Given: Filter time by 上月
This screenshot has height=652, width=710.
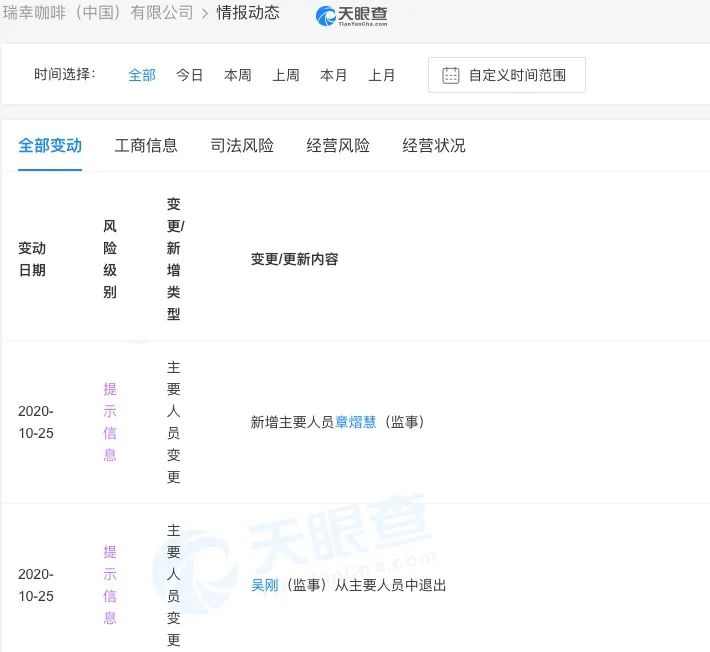Looking at the screenshot, I should pyautogui.click(x=381, y=75).
